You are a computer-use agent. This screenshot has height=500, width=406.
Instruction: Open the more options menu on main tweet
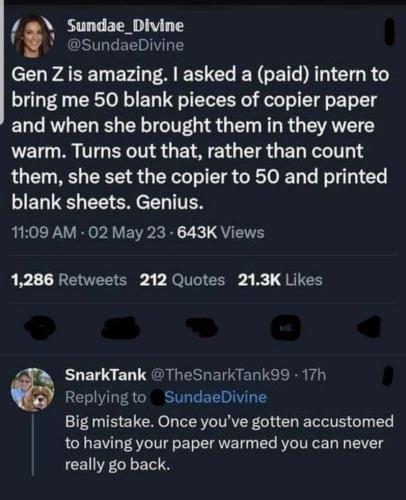pyautogui.click(x=390, y=32)
